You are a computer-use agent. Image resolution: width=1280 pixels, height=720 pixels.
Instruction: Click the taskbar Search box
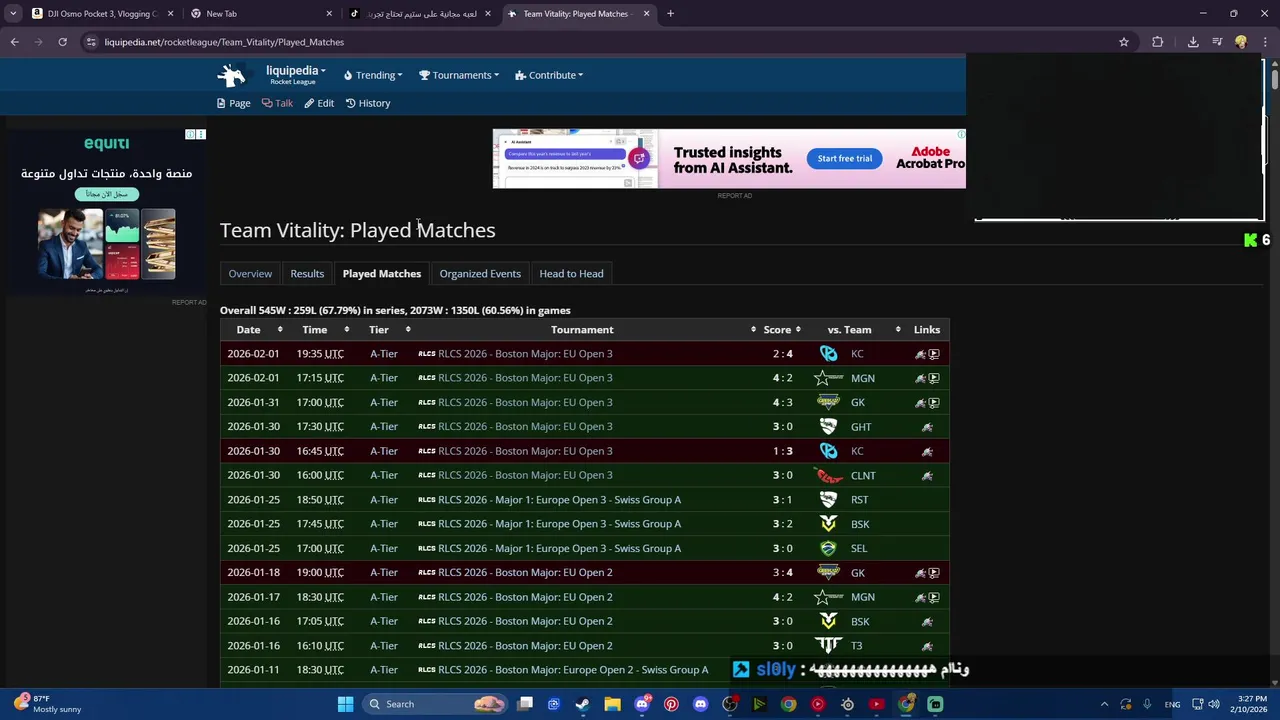435,704
